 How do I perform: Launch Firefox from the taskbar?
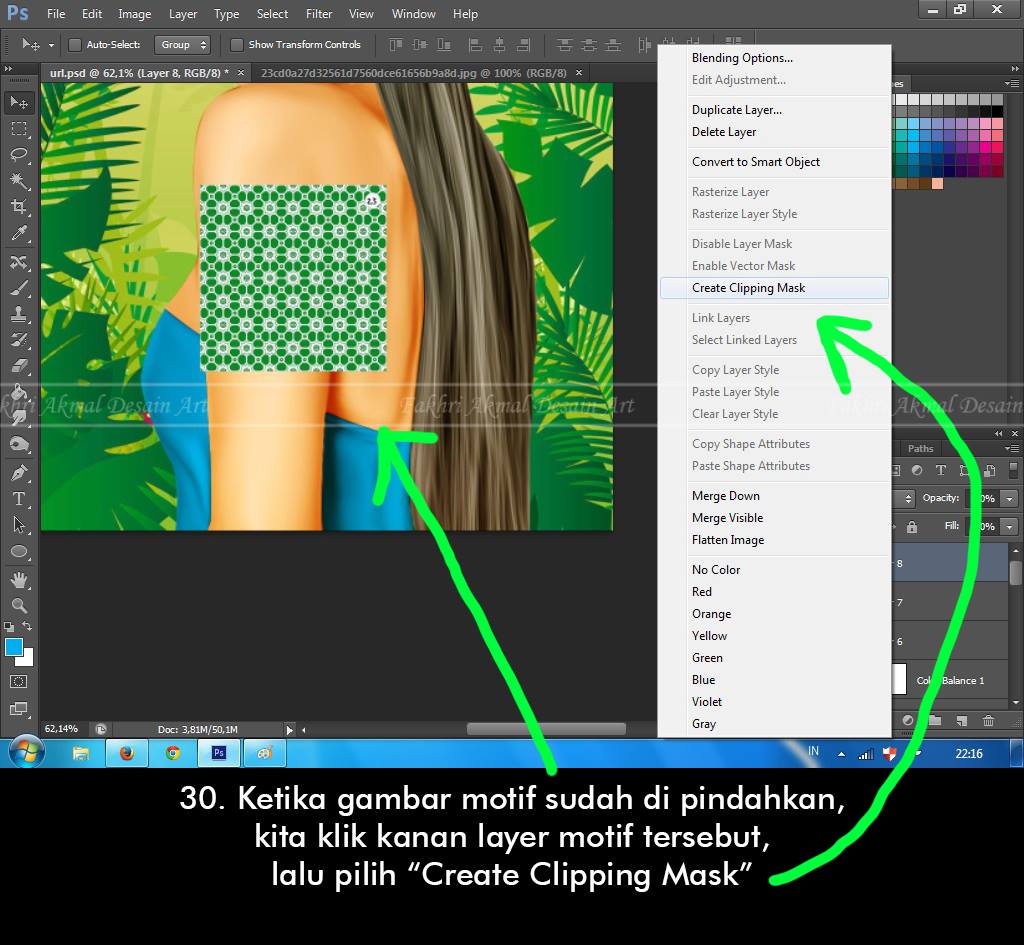[x=127, y=753]
